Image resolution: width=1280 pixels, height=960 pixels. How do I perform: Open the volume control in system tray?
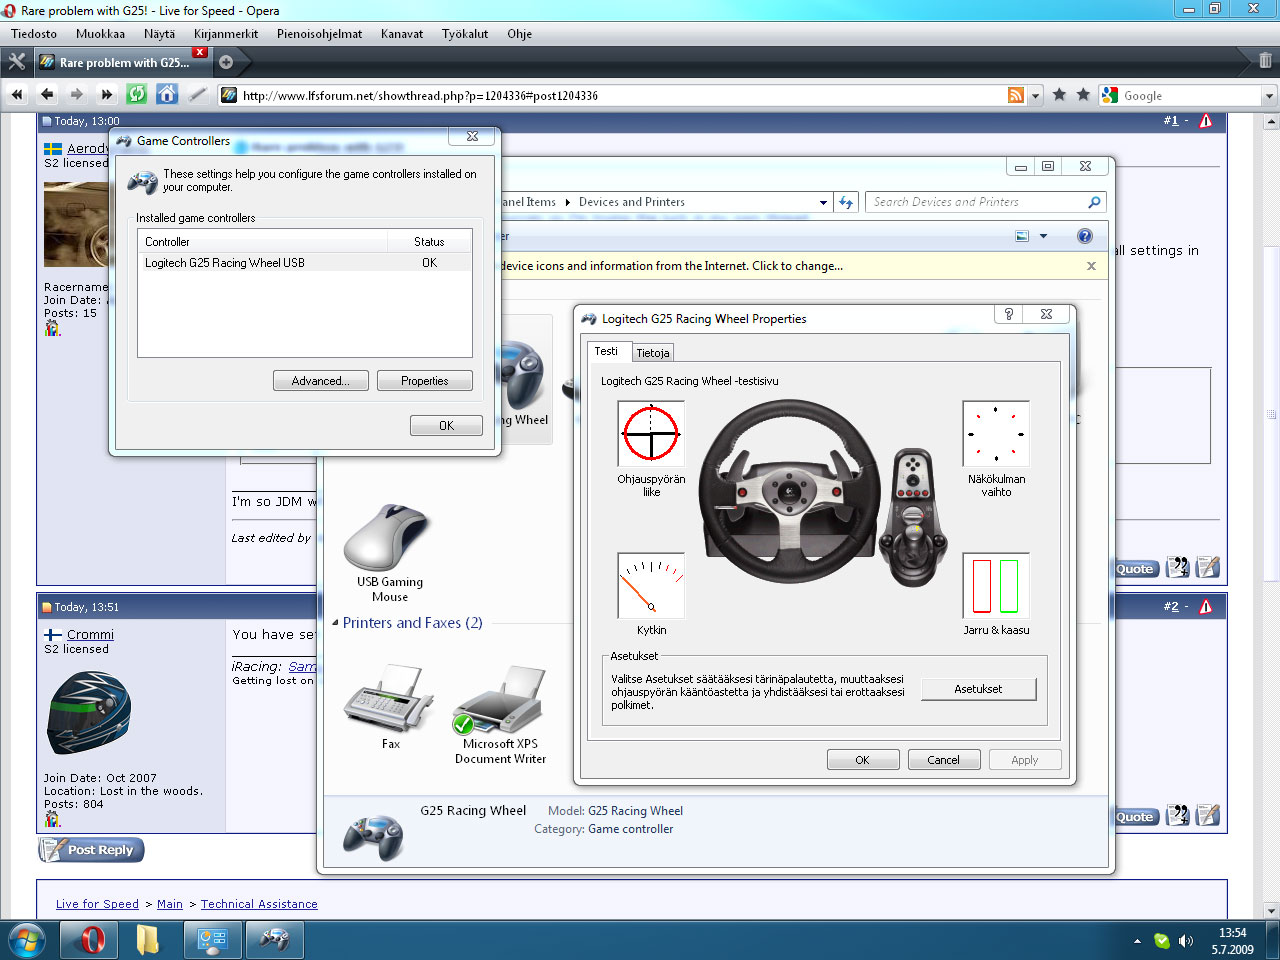tap(1186, 941)
